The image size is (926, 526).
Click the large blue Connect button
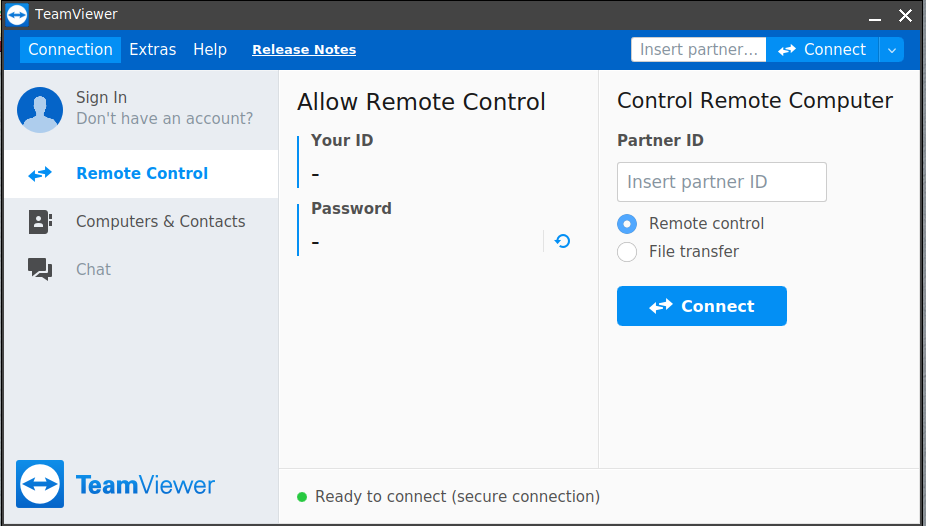(x=702, y=306)
